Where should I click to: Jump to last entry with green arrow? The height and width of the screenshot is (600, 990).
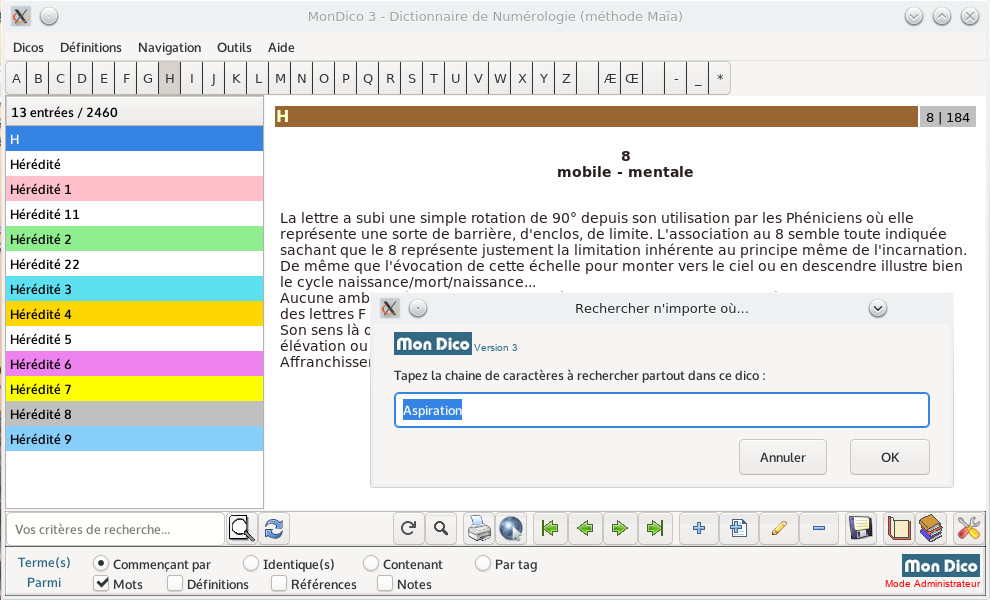(x=655, y=528)
